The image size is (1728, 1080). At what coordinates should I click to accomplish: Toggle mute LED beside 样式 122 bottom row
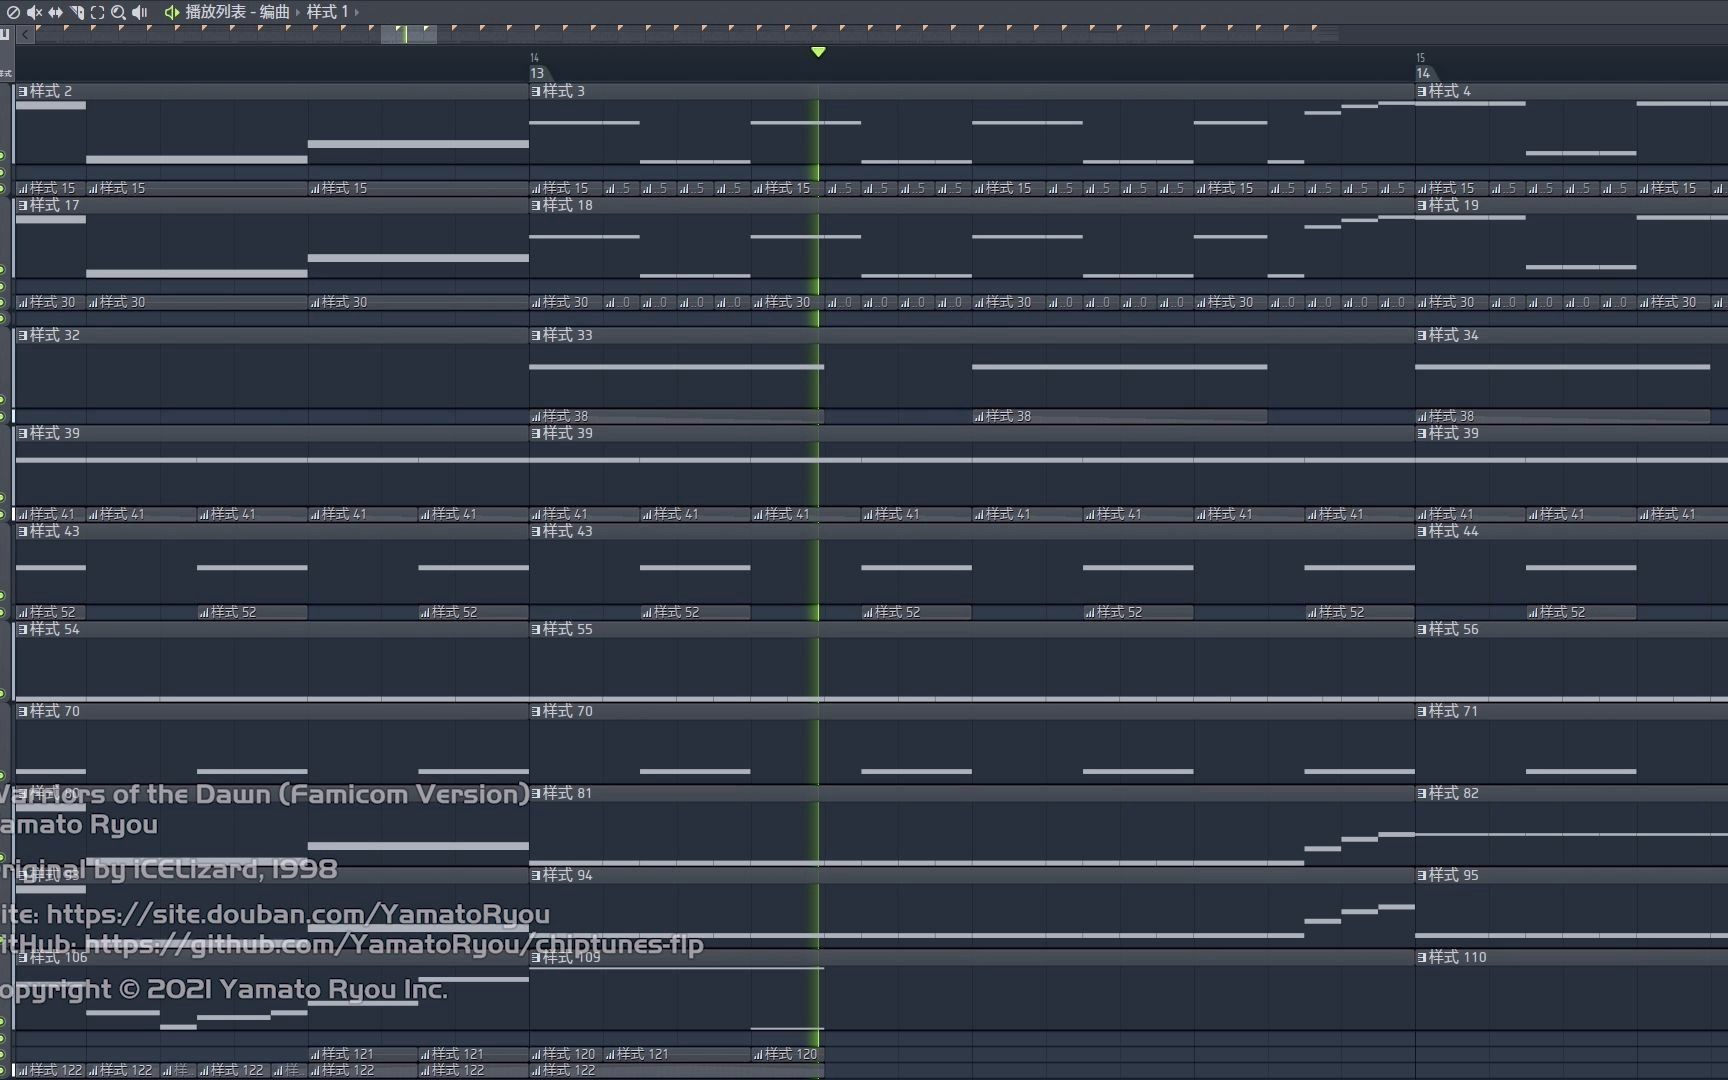click(x=3, y=1070)
